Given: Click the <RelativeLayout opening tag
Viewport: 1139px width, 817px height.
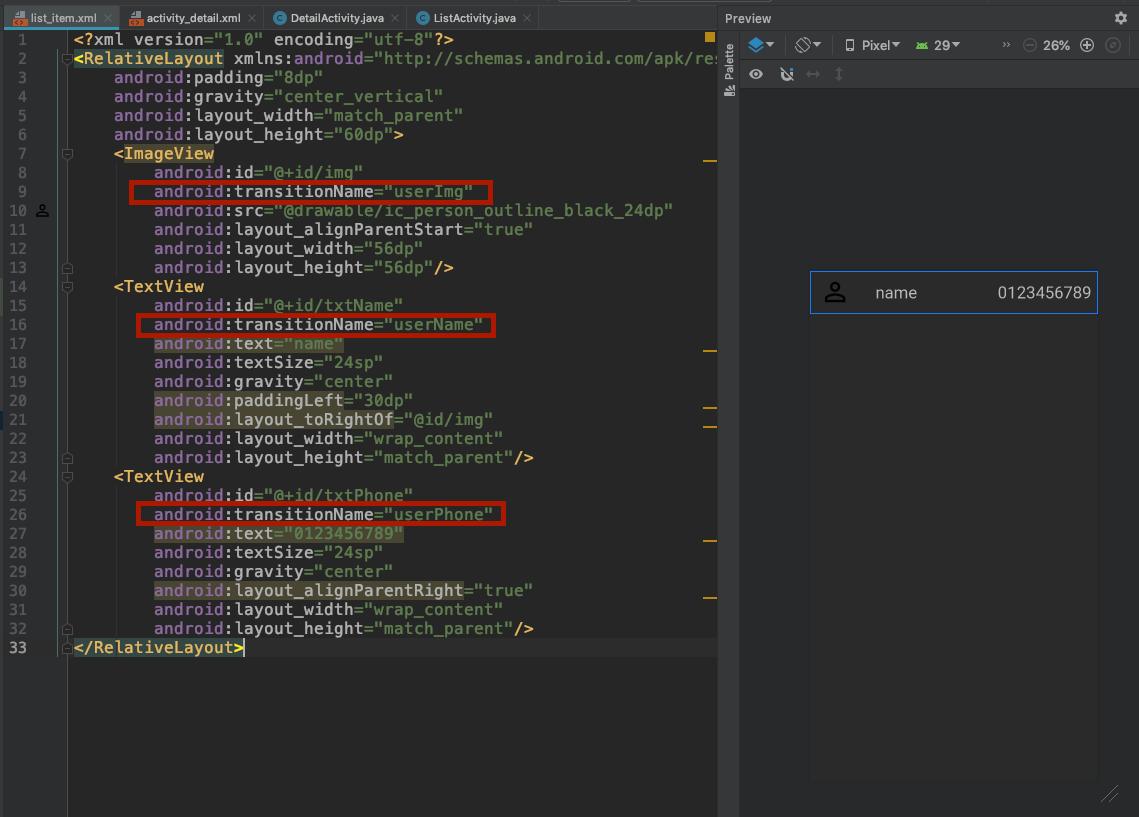Looking at the screenshot, I should click(x=148, y=59).
